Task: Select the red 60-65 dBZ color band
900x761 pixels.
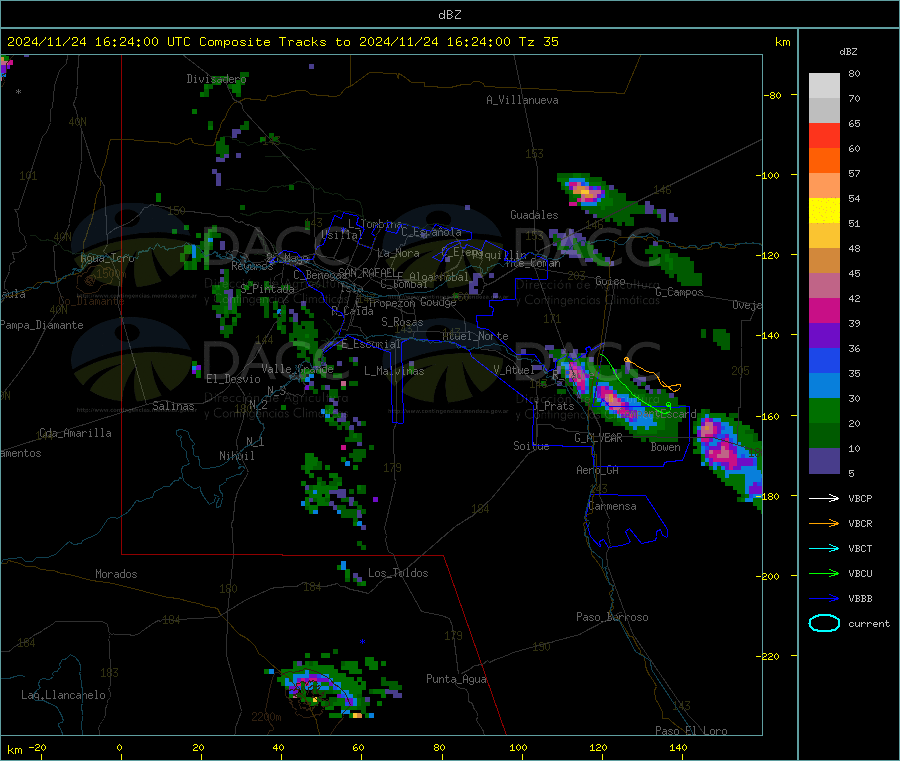Action: tap(824, 135)
